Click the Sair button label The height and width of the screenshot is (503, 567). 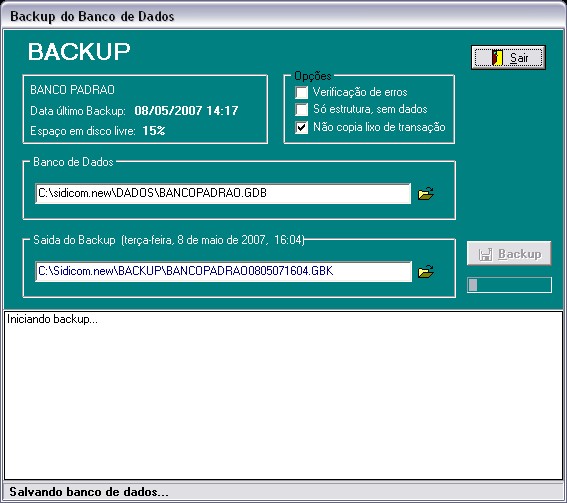(x=519, y=58)
